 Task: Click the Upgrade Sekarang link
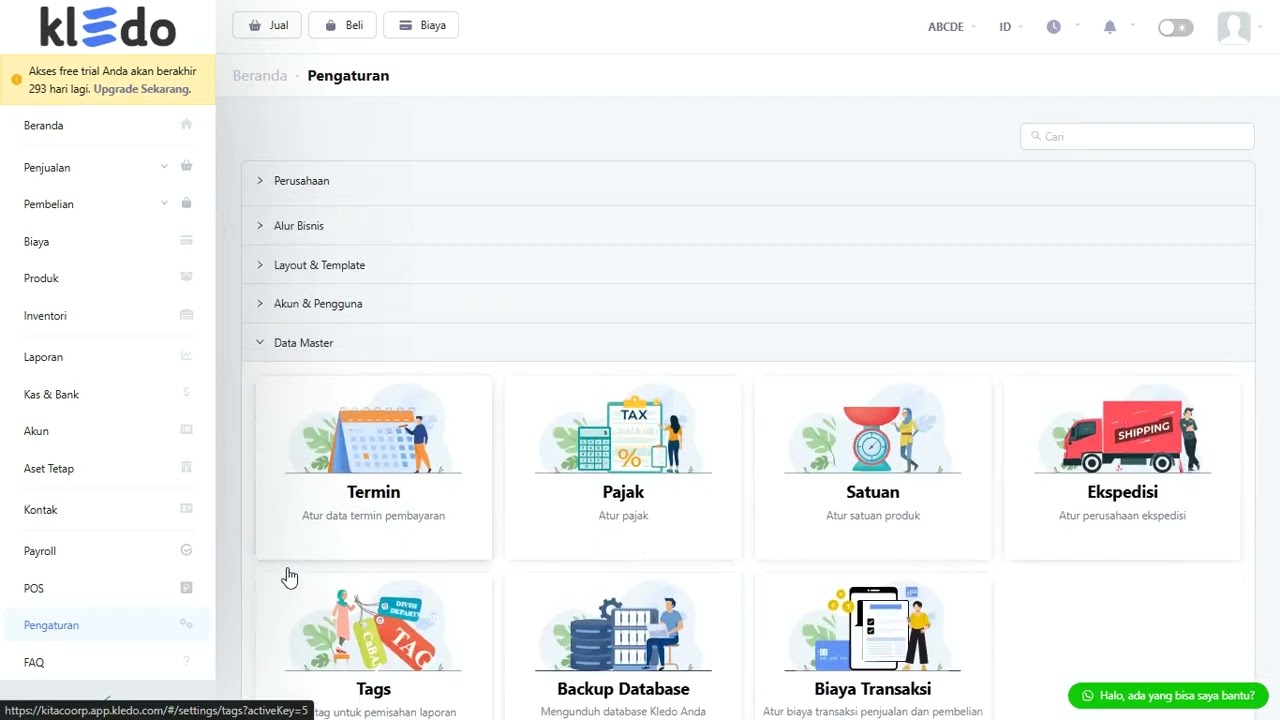point(142,89)
